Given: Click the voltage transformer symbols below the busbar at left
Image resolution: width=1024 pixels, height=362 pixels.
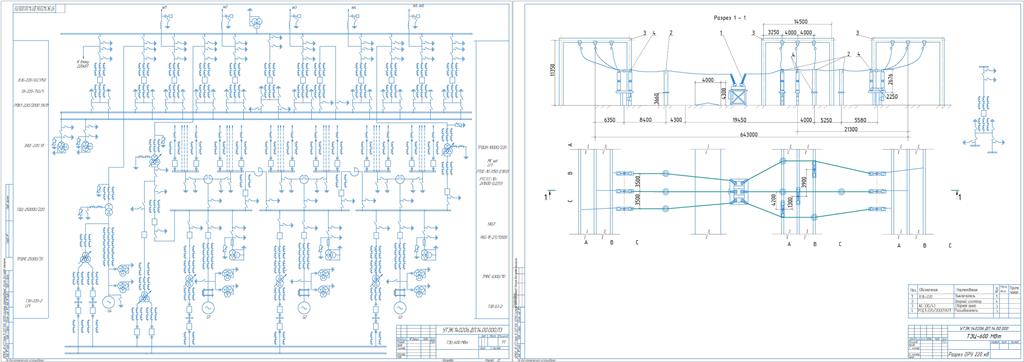Looking at the screenshot, I should pyautogui.click(x=74, y=144).
